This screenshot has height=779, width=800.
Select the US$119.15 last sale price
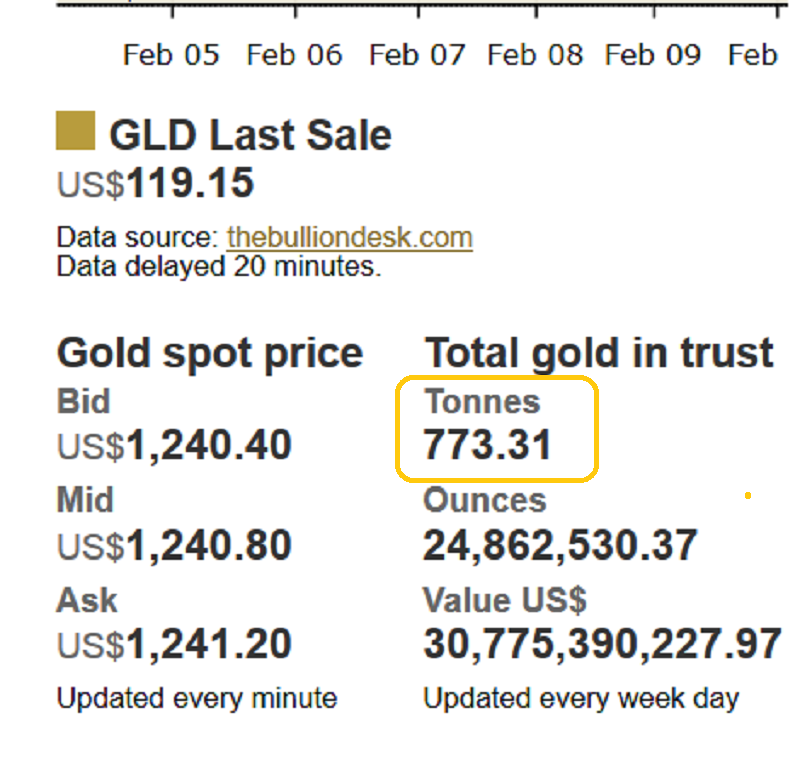click(x=156, y=184)
